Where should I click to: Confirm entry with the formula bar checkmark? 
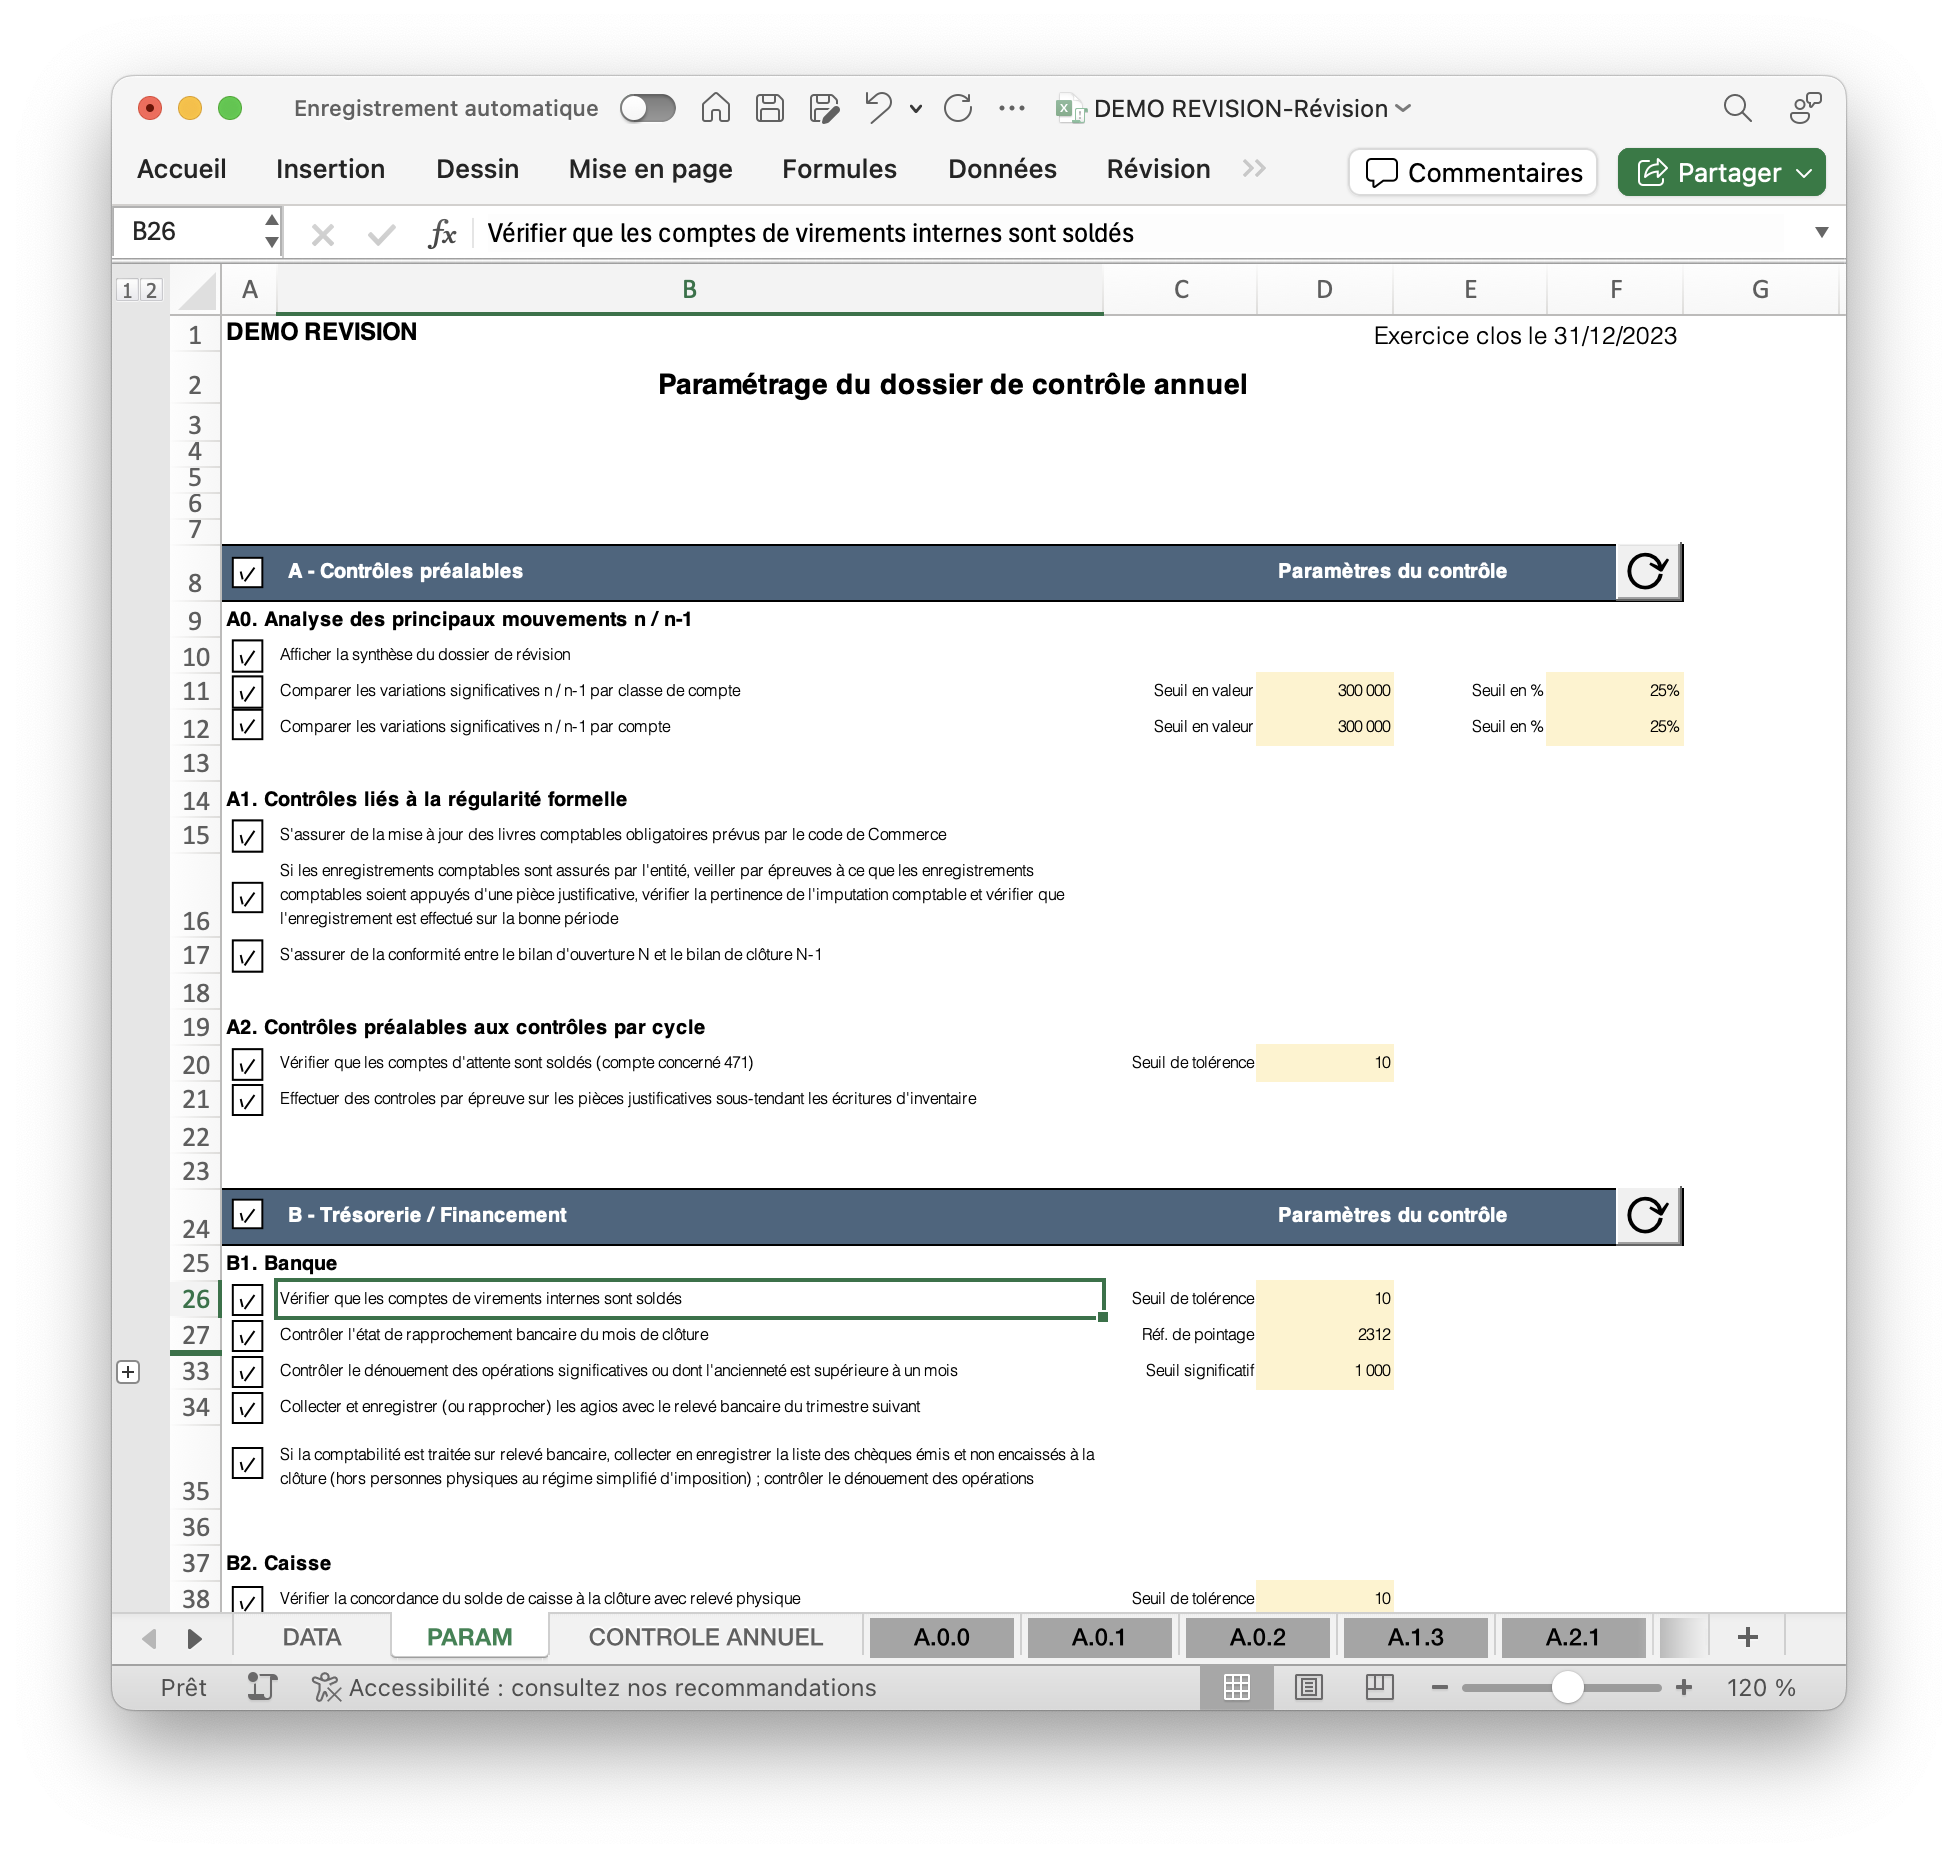pos(380,234)
